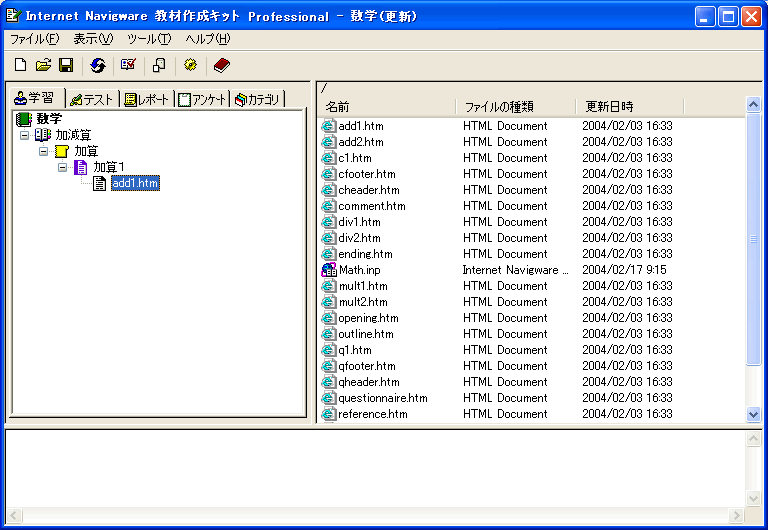Click the red book help icon
768x530 pixels.
click(221, 65)
